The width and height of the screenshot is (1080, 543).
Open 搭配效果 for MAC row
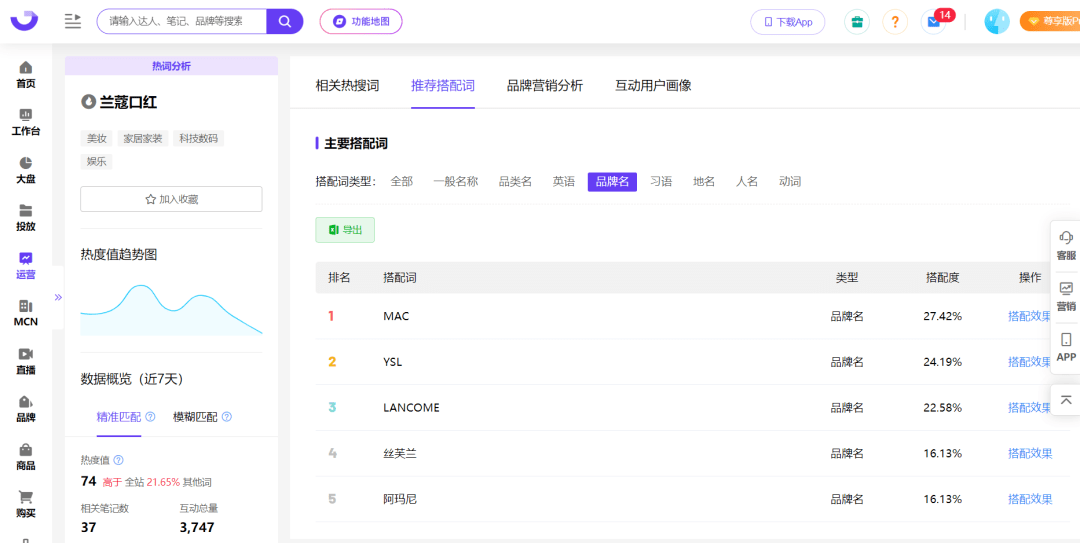pyautogui.click(x=1030, y=316)
